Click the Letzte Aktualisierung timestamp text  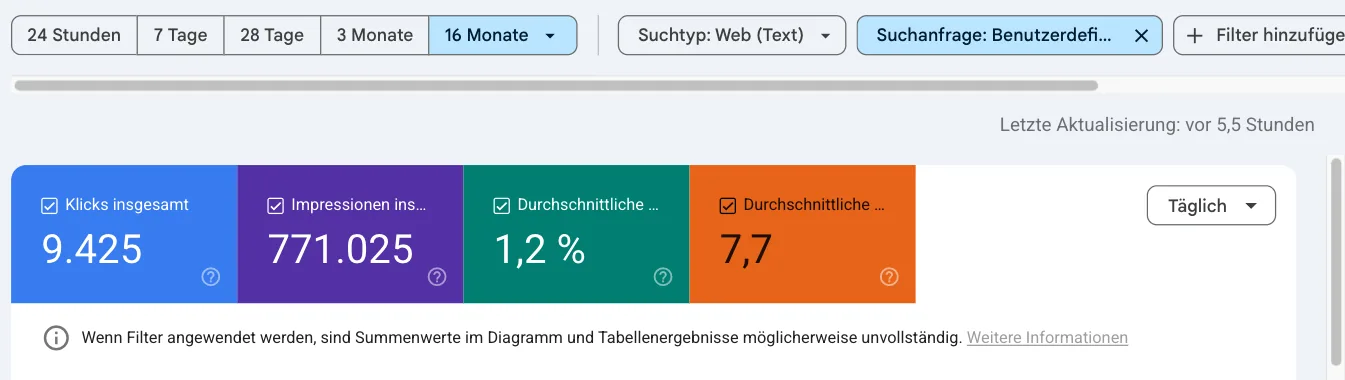tap(1157, 125)
